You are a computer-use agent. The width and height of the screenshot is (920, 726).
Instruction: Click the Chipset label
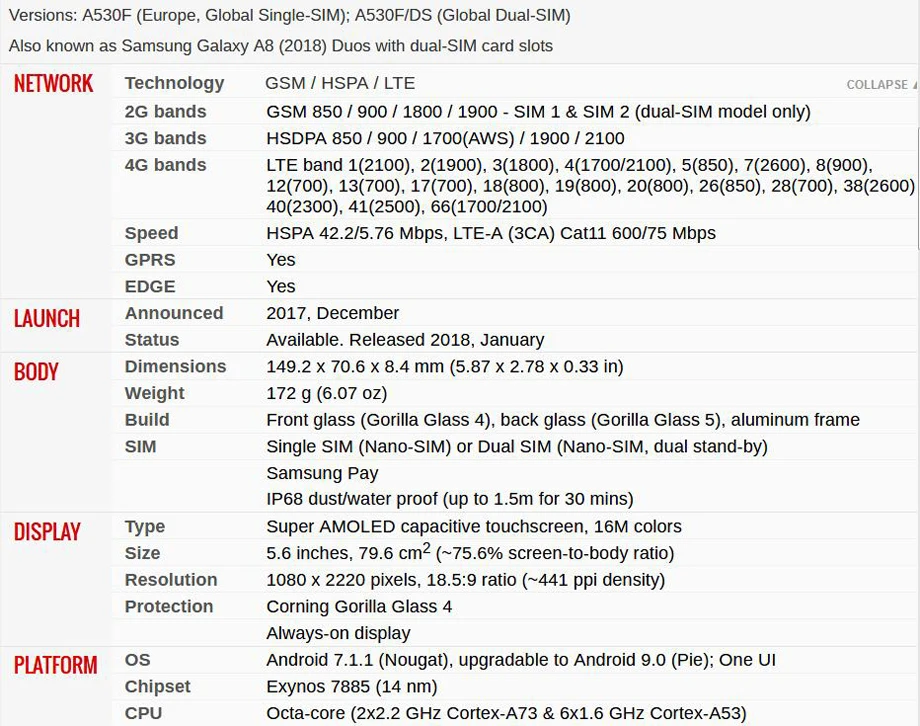pyautogui.click(x=157, y=687)
